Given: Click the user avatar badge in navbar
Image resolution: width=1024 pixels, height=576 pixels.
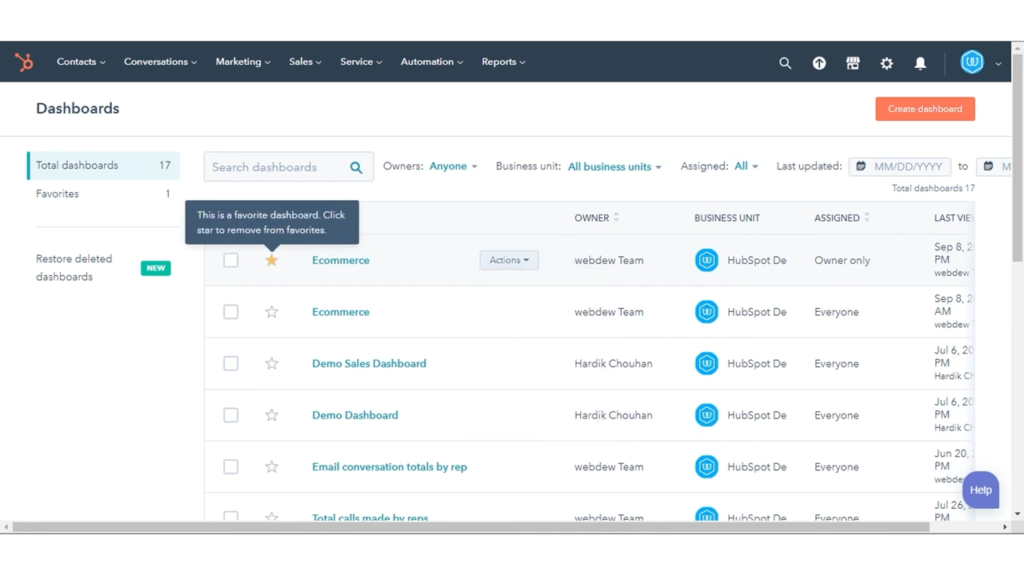Looking at the screenshot, I should tap(972, 61).
